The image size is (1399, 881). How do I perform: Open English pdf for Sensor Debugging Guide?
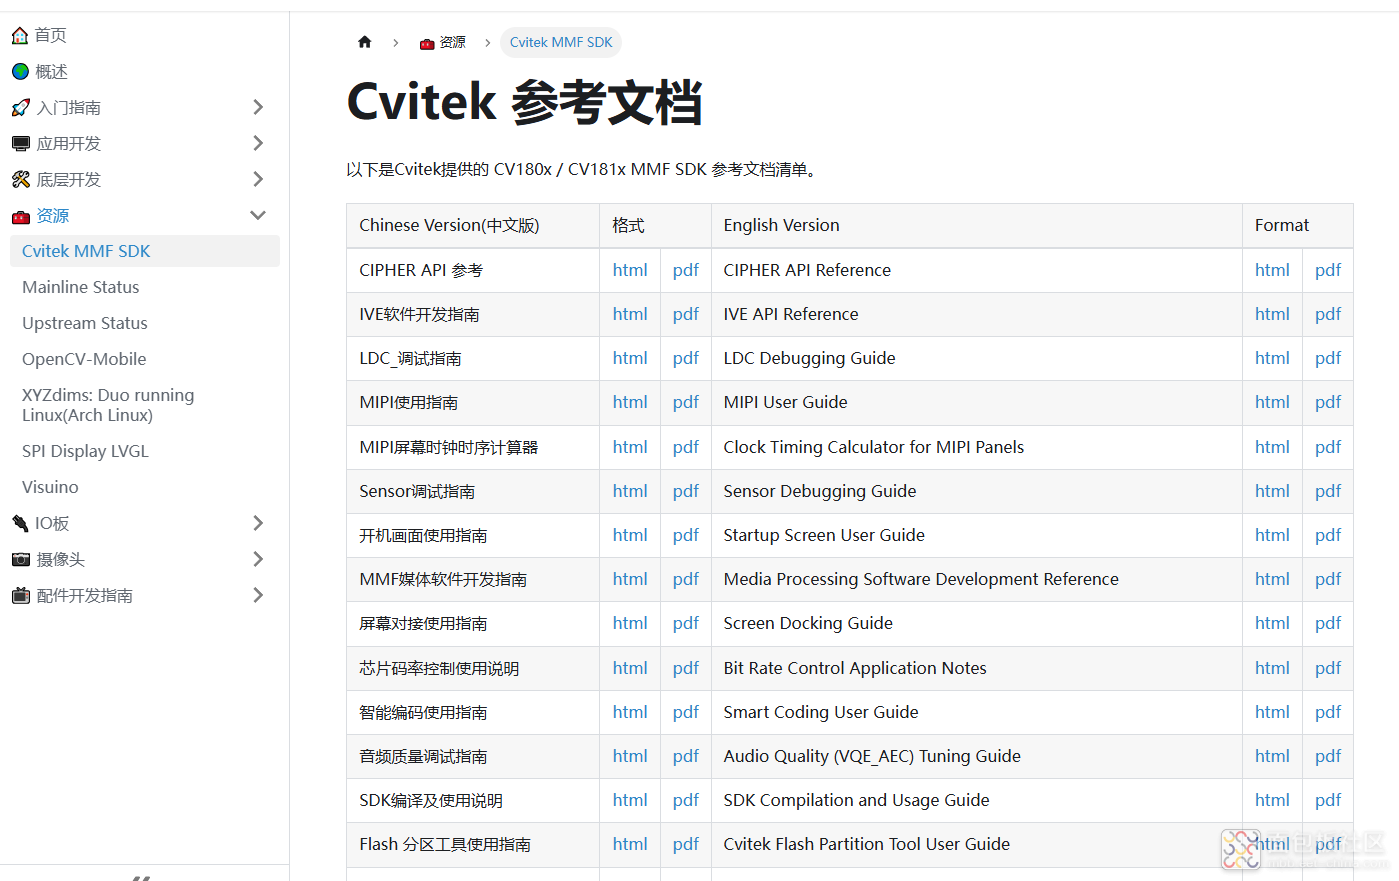pos(1328,491)
